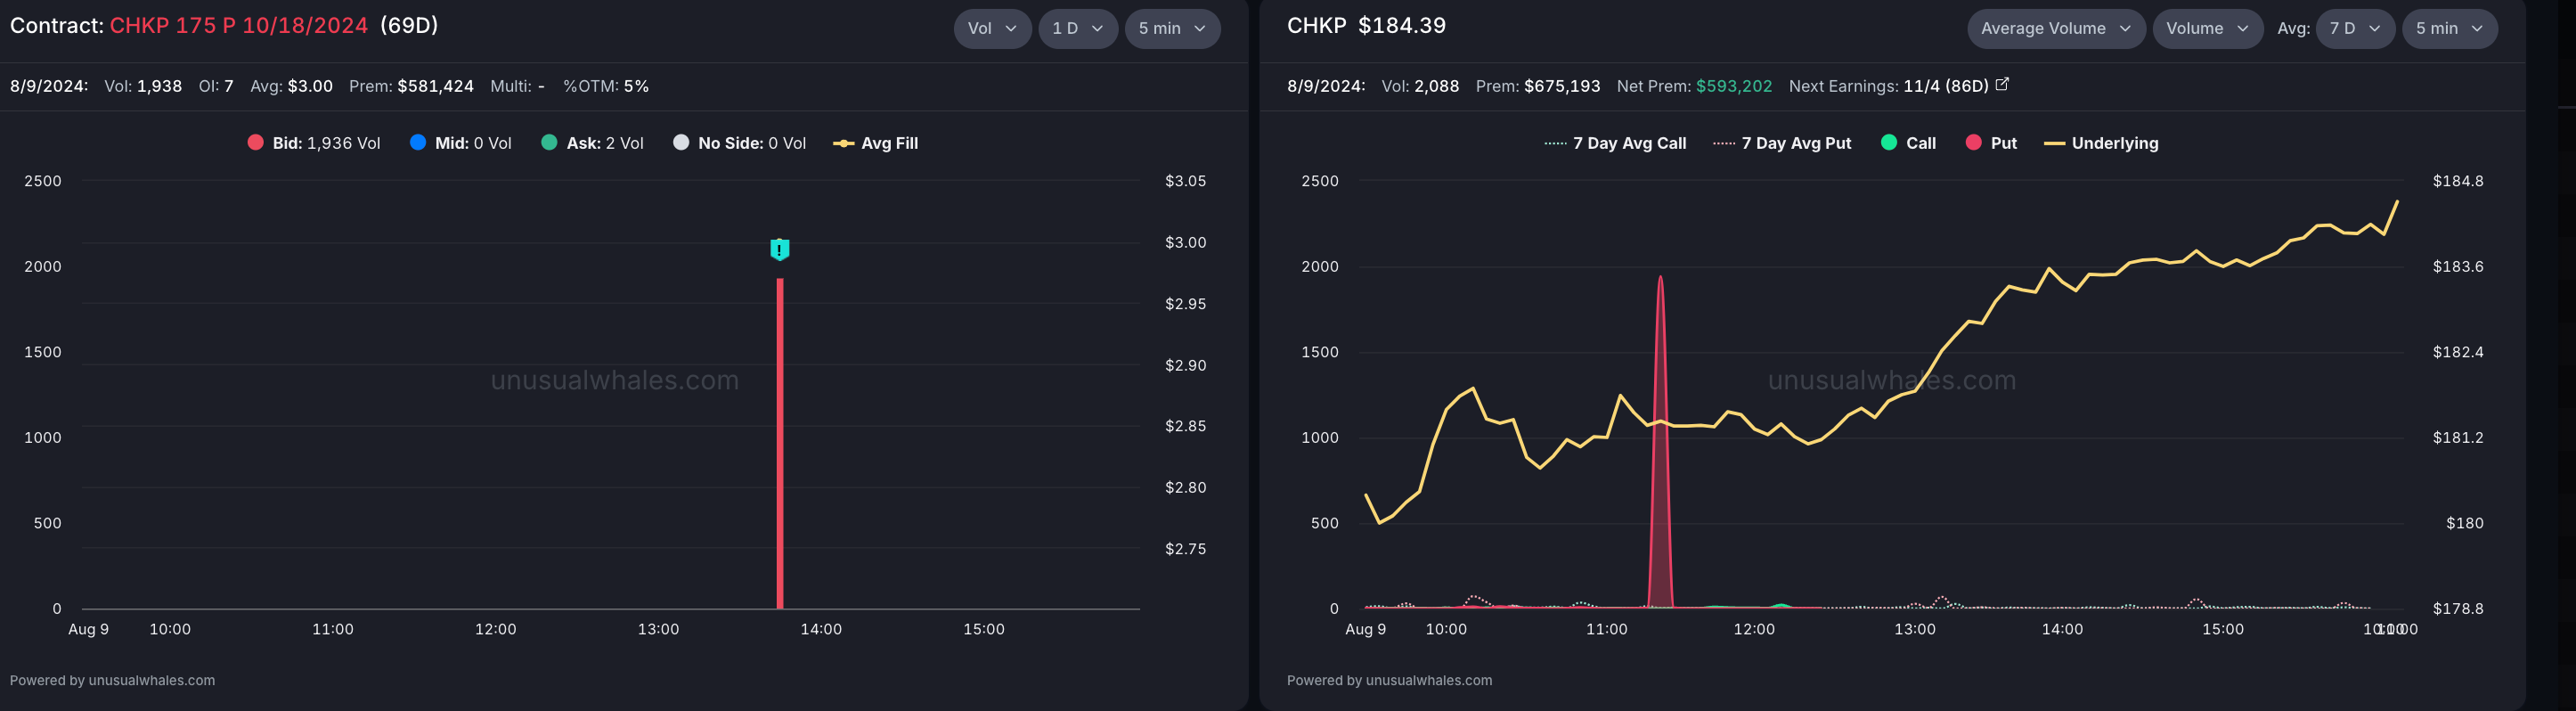The width and height of the screenshot is (2576, 711).
Task: Click the OI: 7 stat
Action: click(x=216, y=86)
